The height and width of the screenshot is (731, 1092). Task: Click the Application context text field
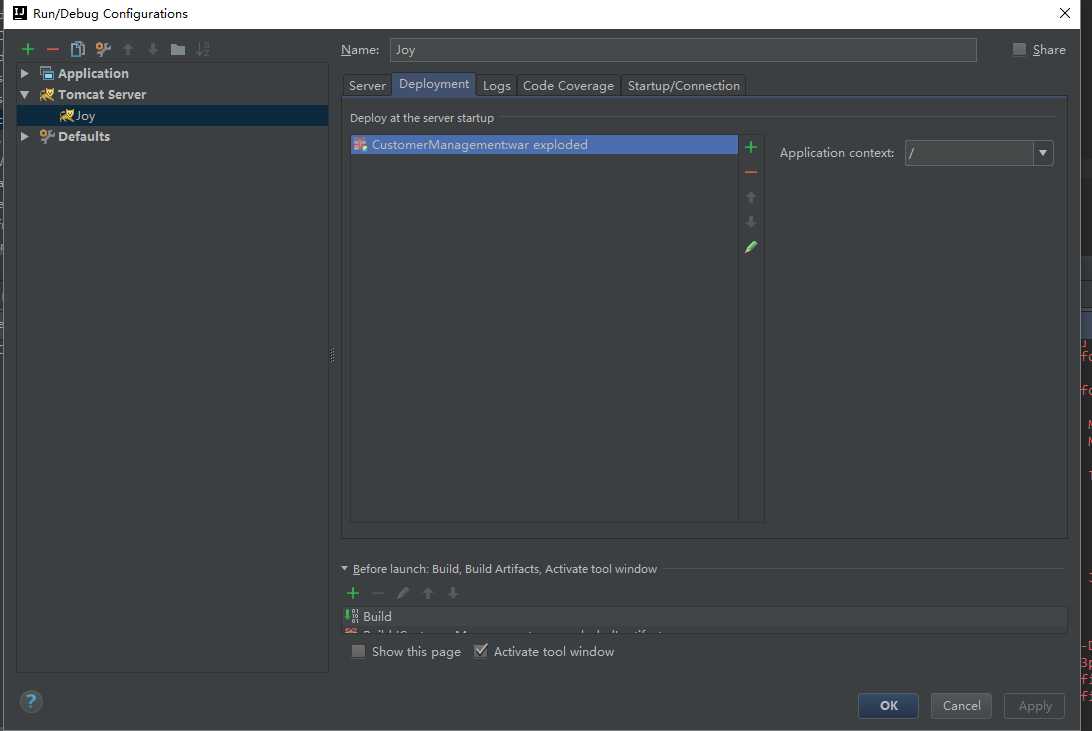(x=969, y=153)
